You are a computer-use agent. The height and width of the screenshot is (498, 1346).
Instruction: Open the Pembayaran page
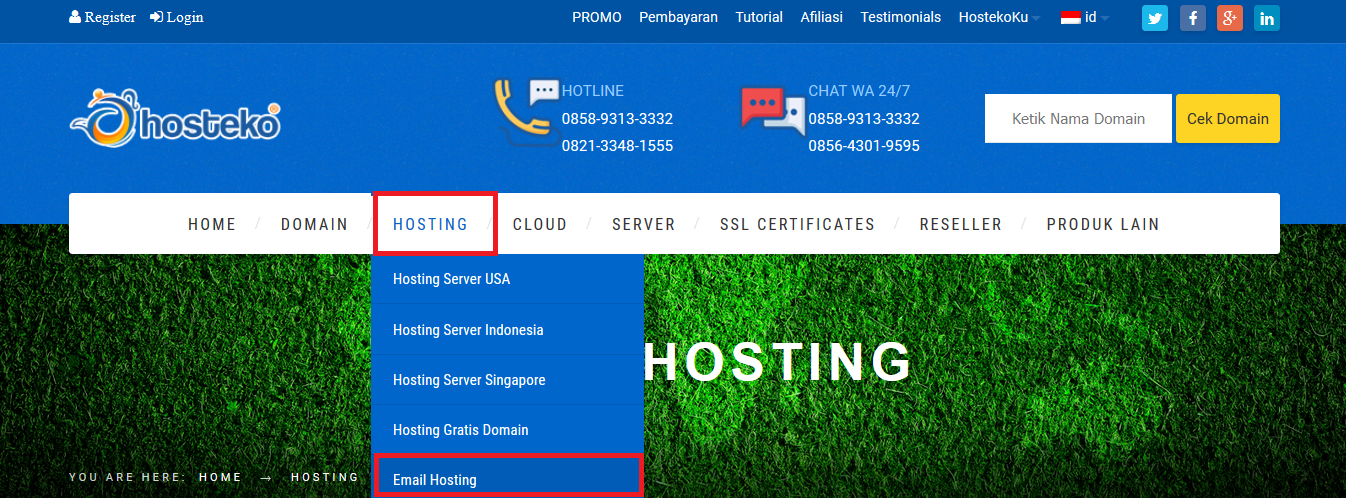pyautogui.click(x=679, y=17)
